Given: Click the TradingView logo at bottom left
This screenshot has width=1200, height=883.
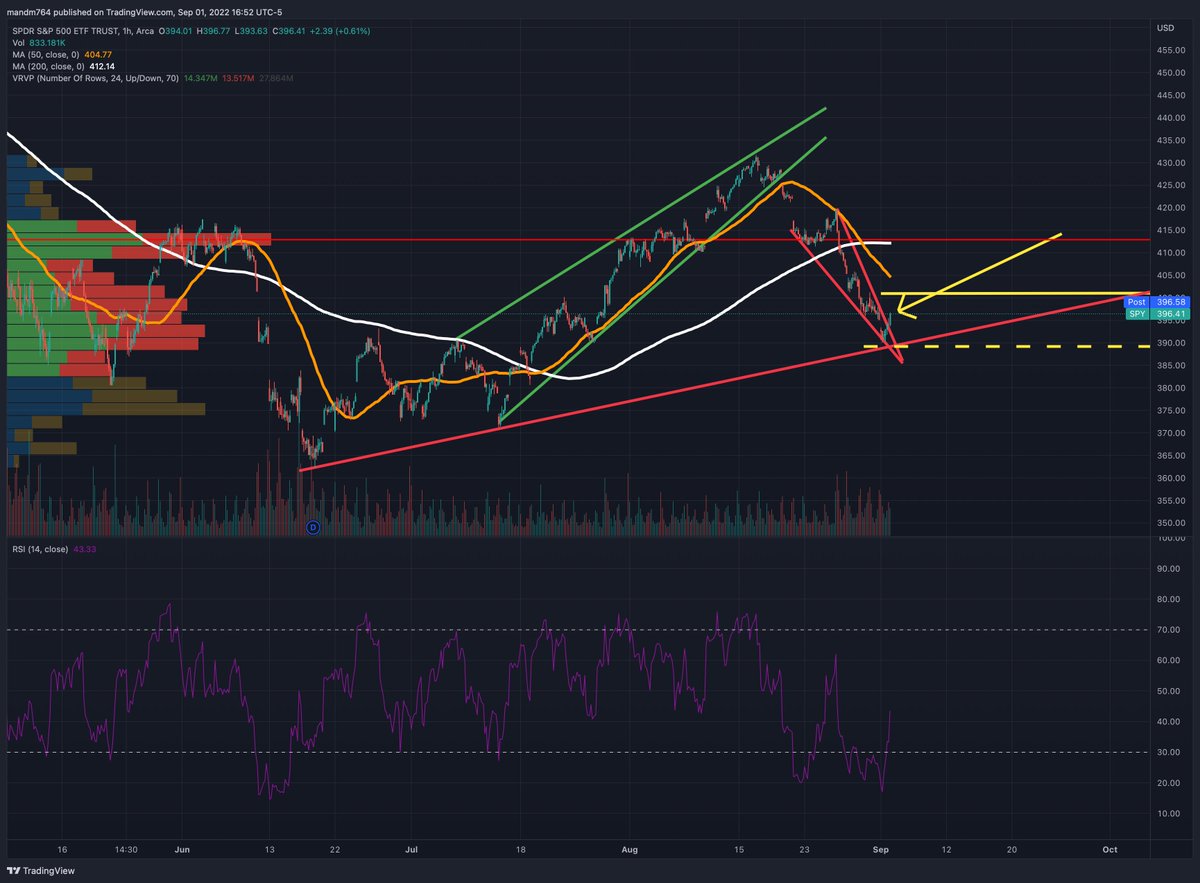Looking at the screenshot, I should tap(41, 871).
